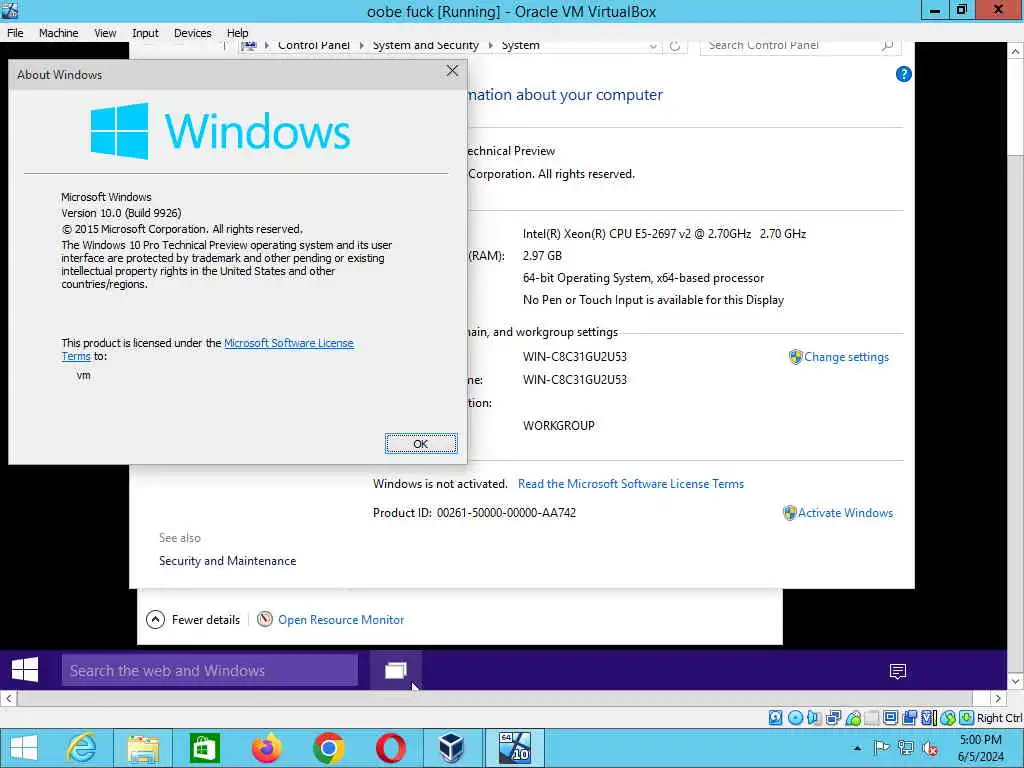Click the VirtualBox display status icon

tap(890, 718)
